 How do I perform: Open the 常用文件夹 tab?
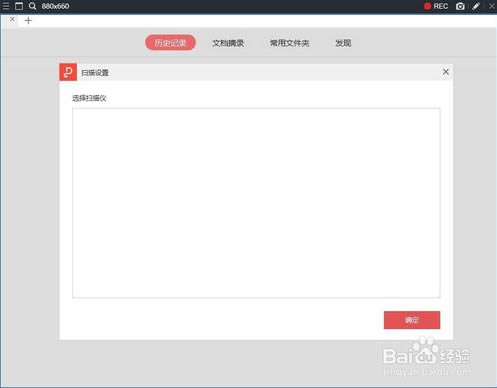click(289, 43)
